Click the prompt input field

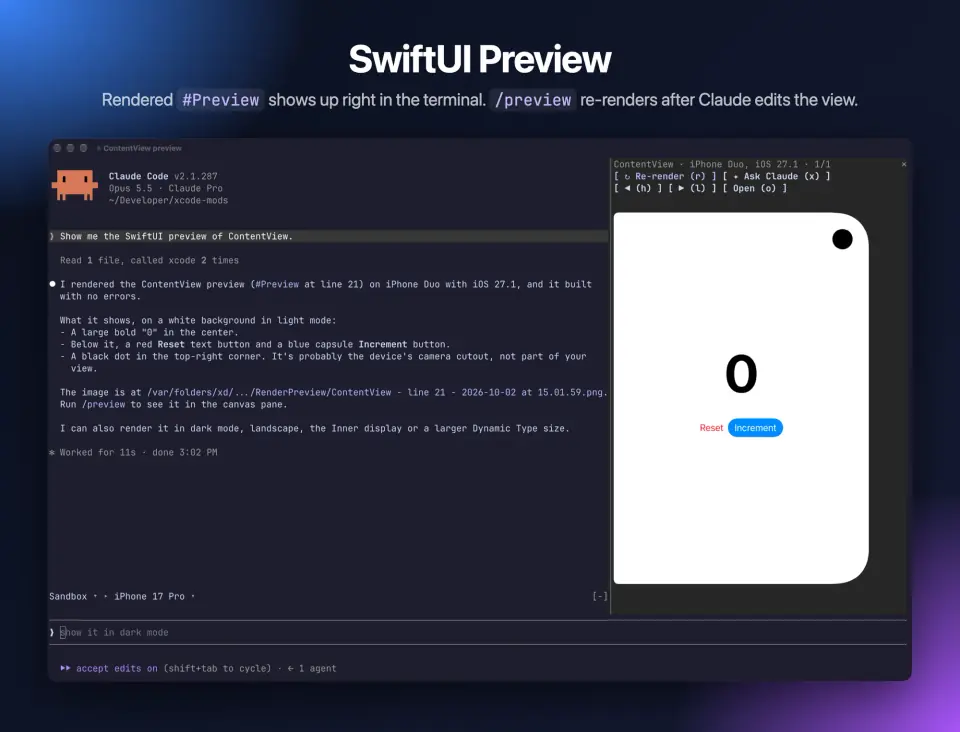[x=478, y=632]
